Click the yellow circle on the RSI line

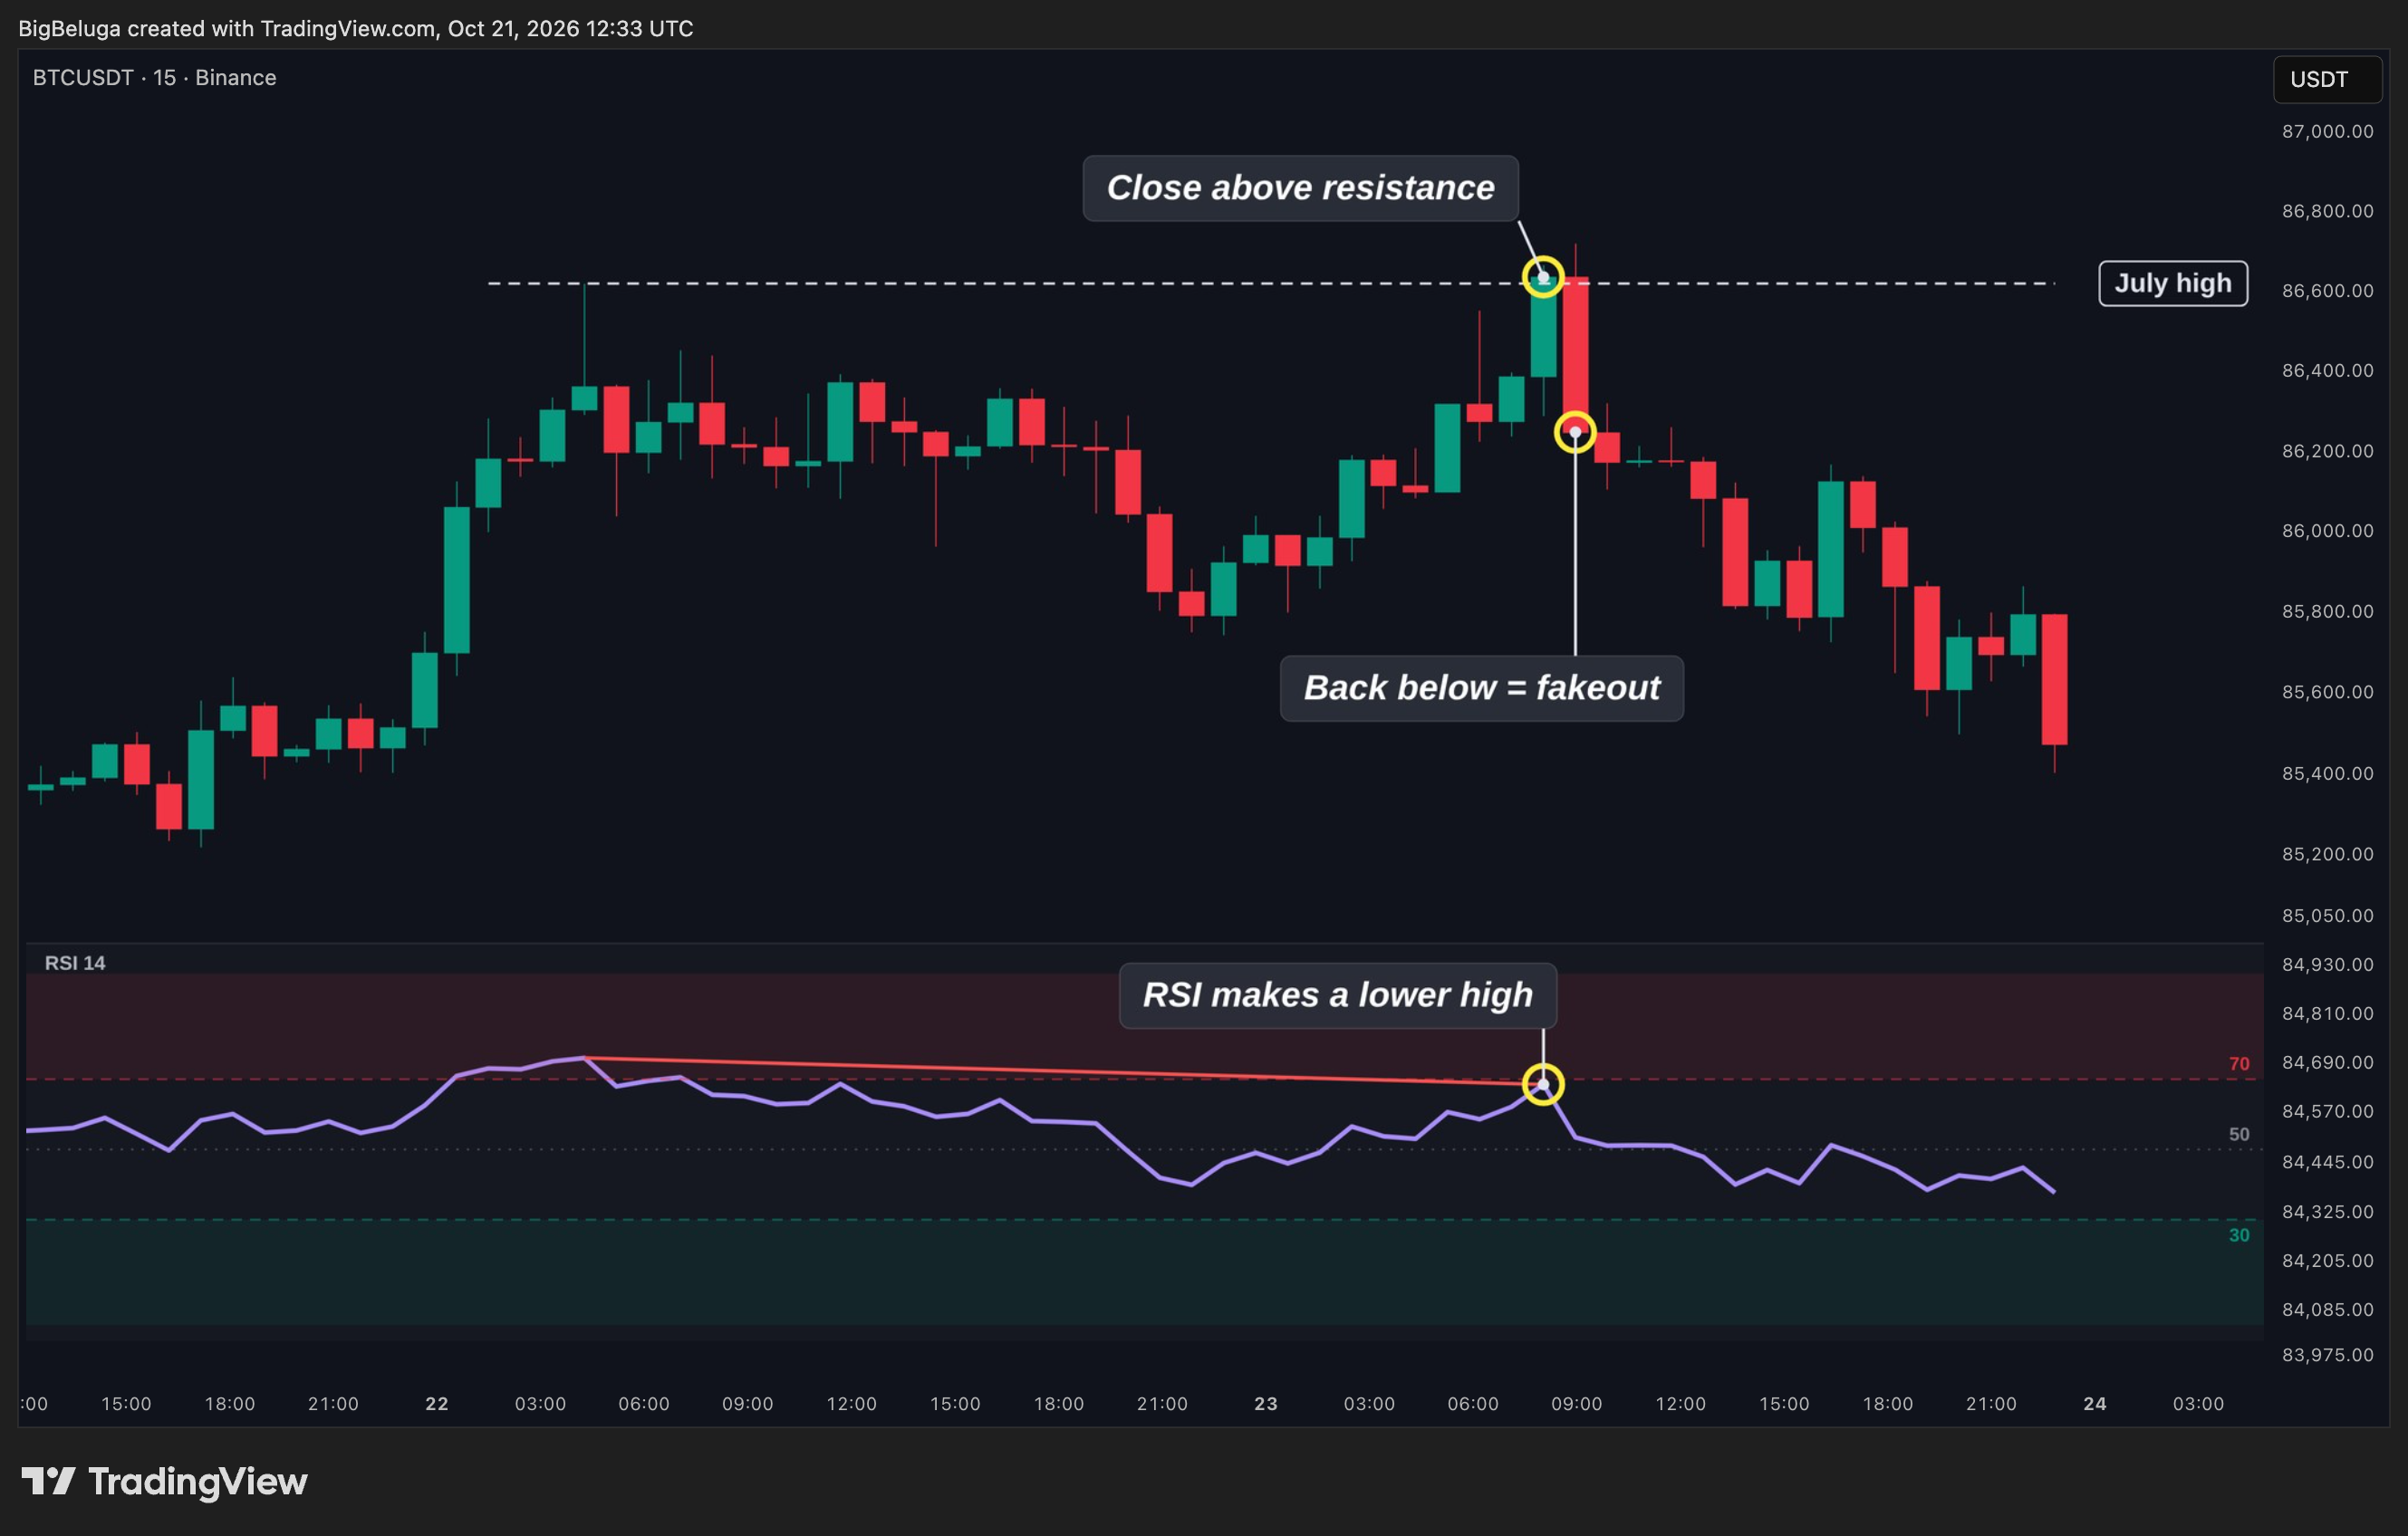click(1543, 1084)
